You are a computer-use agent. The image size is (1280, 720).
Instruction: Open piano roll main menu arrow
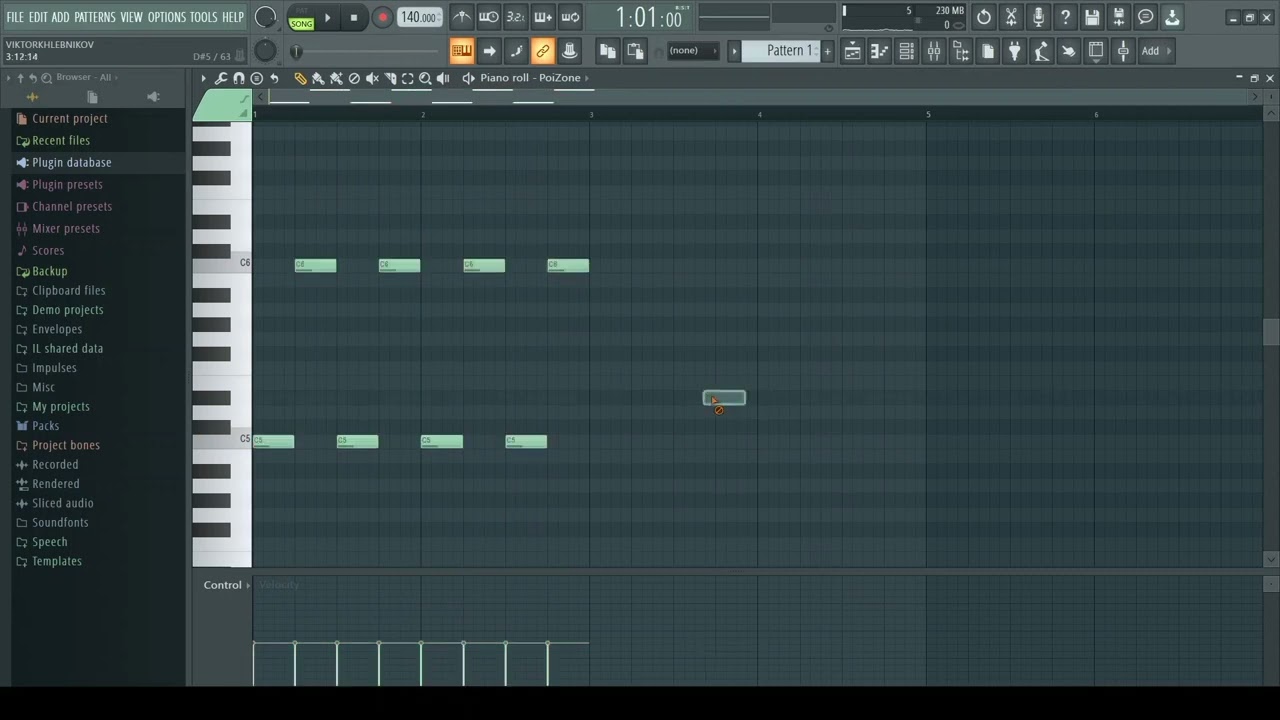coord(203,78)
